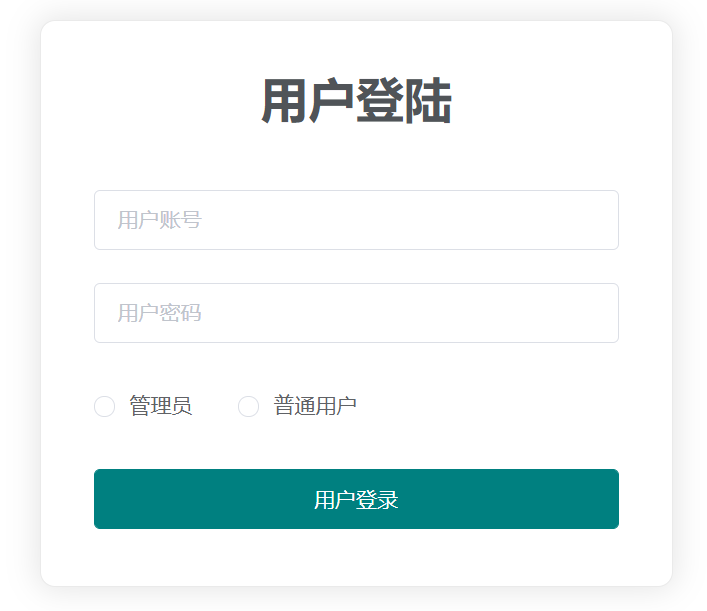The height and width of the screenshot is (611, 707).
Task: Select the 普通用户 radio button
Action: [x=249, y=406]
